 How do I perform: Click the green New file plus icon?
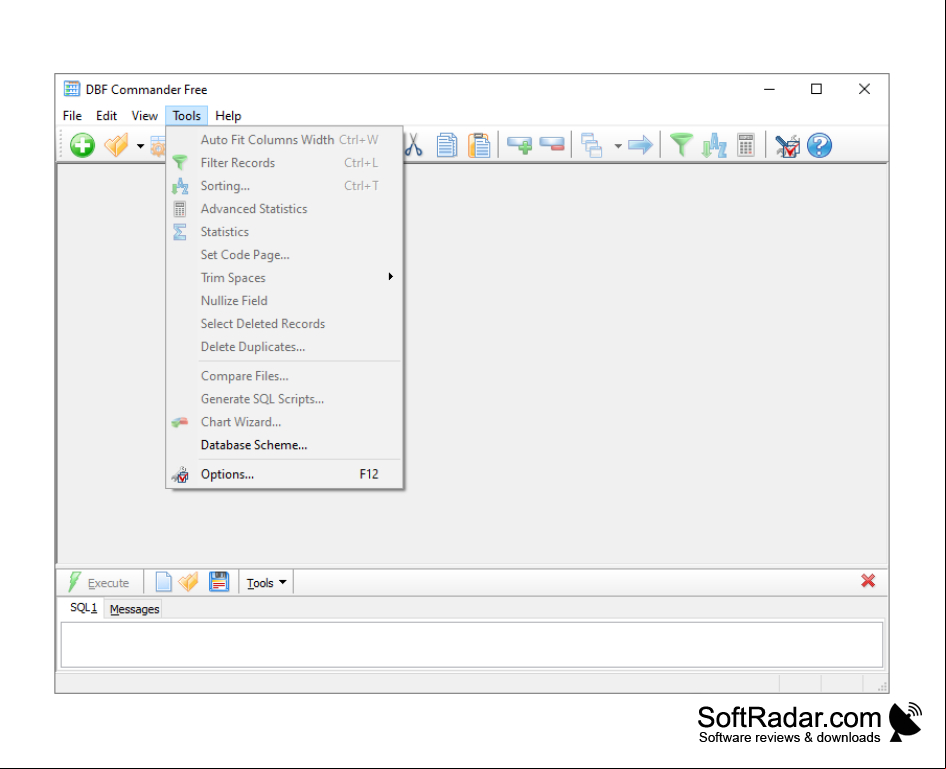pyautogui.click(x=82, y=145)
